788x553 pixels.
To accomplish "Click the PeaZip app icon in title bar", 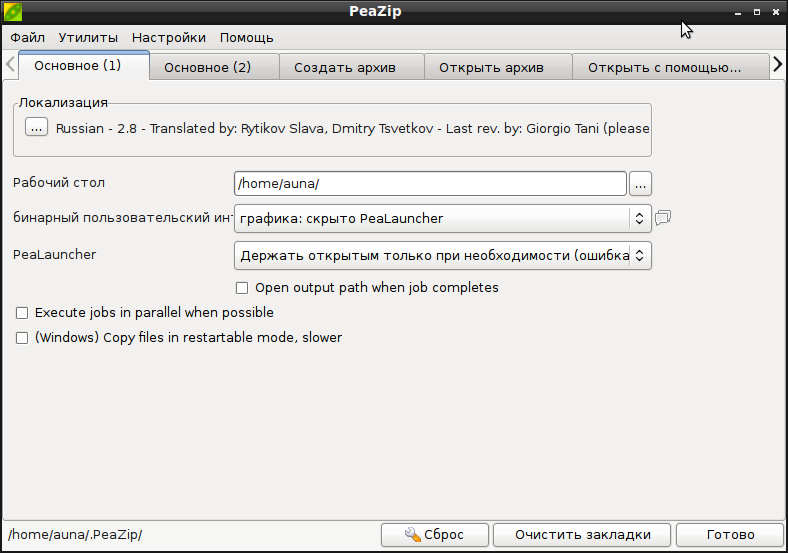I will (13, 12).
